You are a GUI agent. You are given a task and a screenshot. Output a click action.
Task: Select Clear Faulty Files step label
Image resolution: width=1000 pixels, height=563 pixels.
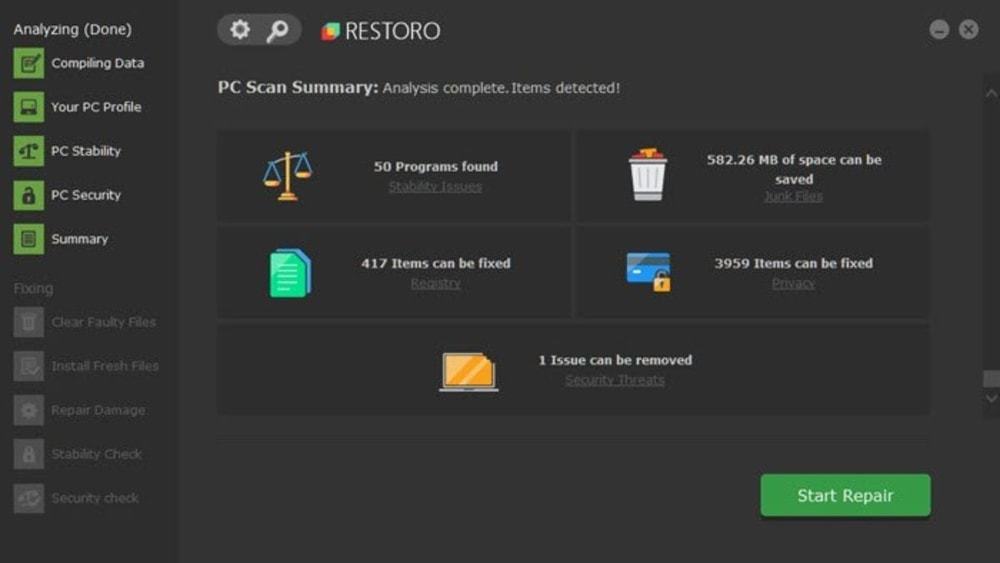tap(104, 322)
